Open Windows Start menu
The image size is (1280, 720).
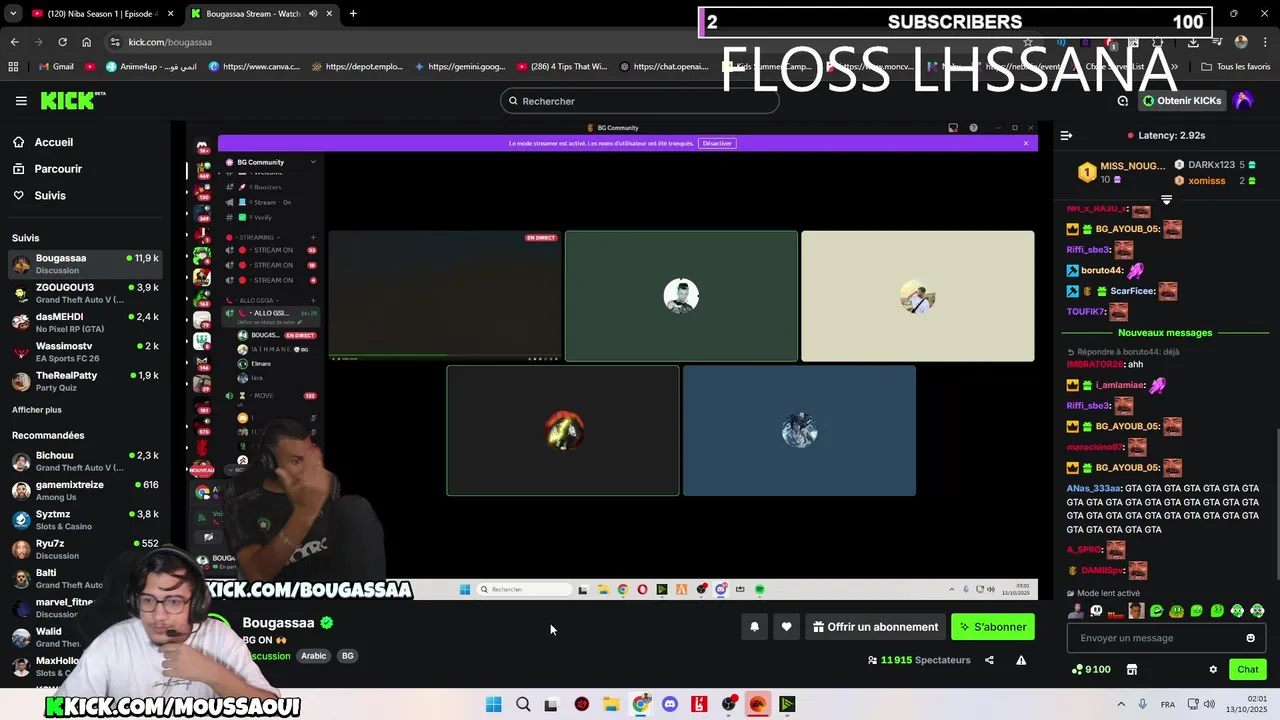coord(493,704)
